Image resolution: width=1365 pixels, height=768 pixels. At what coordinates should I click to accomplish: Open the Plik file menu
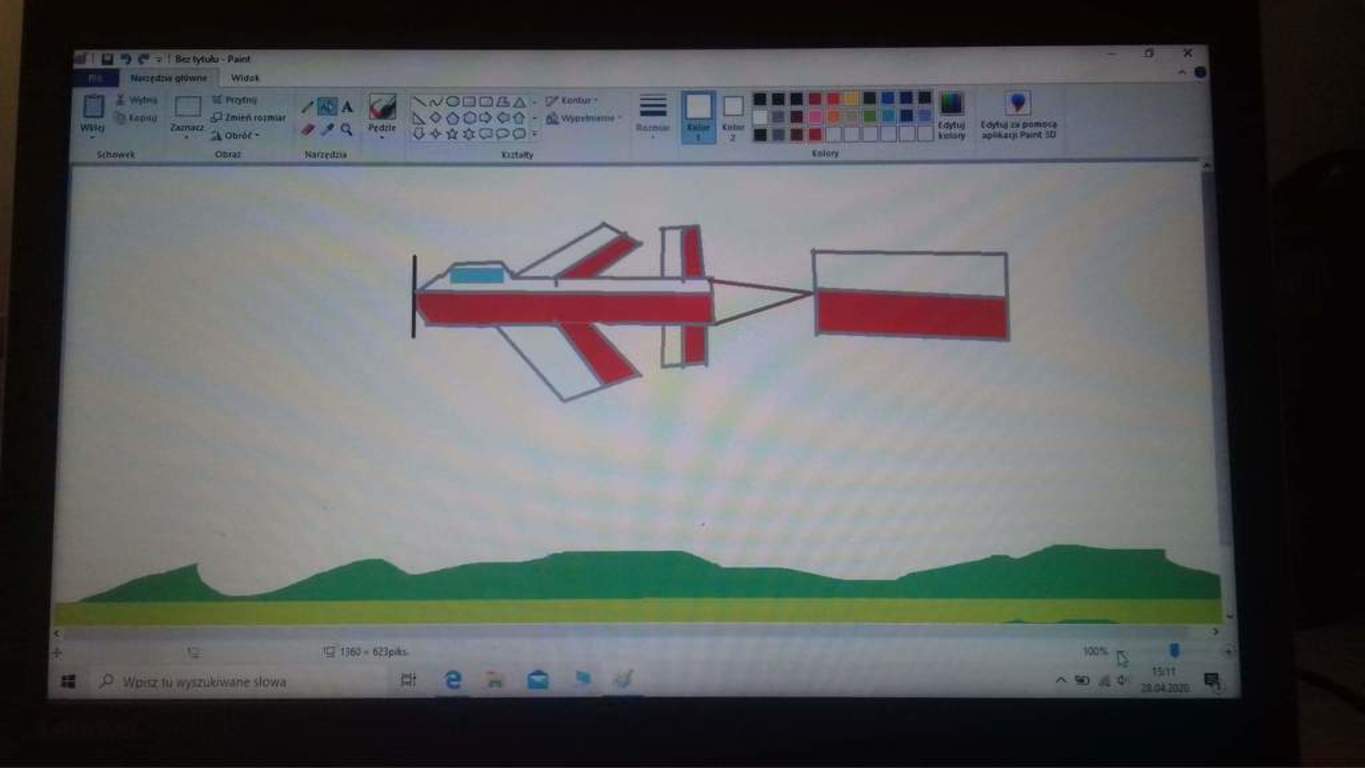coord(95,77)
